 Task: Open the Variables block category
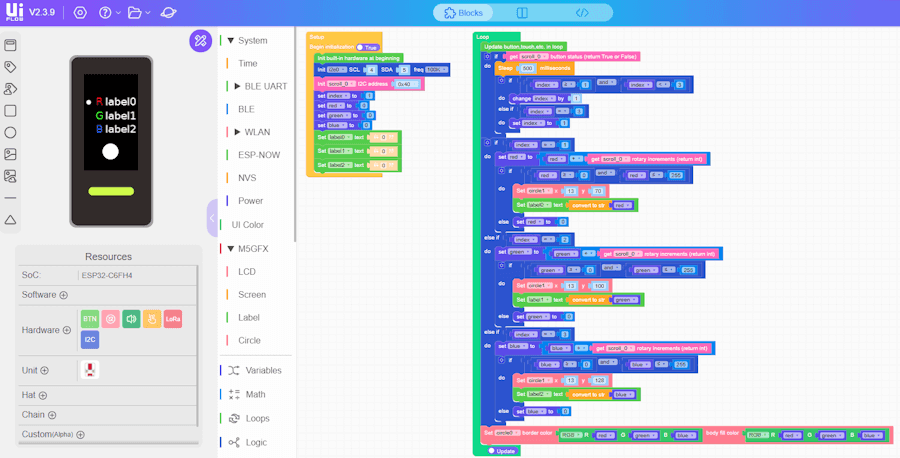click(x=263, y=370)
